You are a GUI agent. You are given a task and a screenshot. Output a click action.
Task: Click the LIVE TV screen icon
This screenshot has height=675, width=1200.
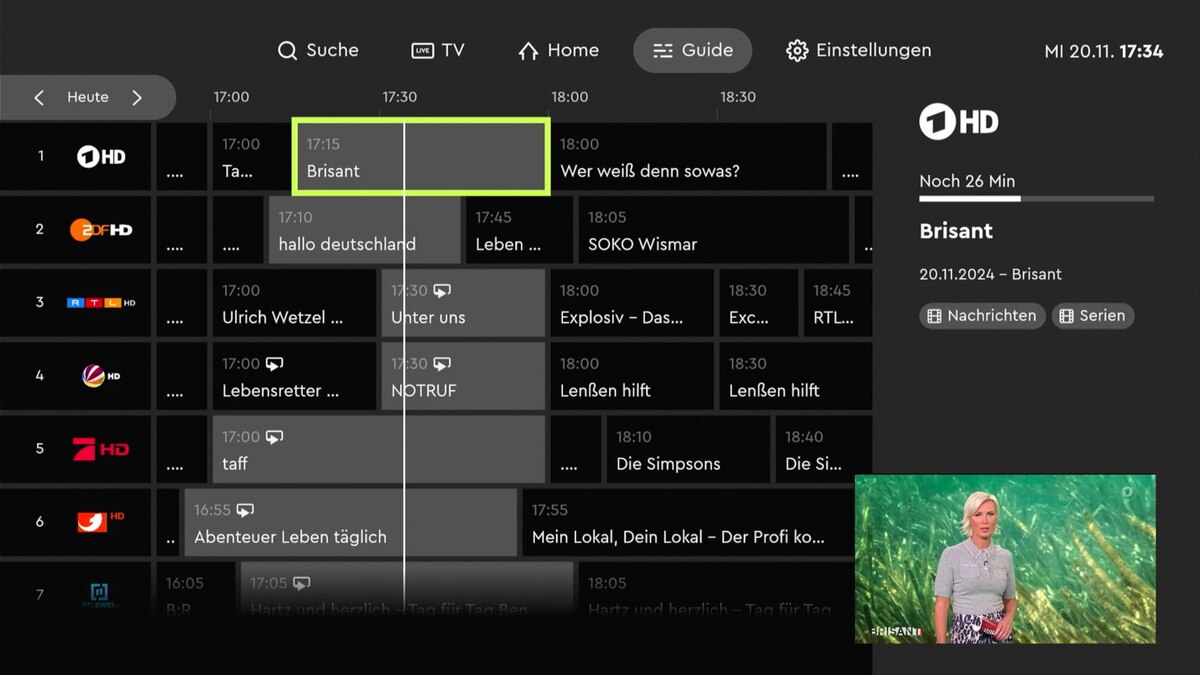pos(422,50)
